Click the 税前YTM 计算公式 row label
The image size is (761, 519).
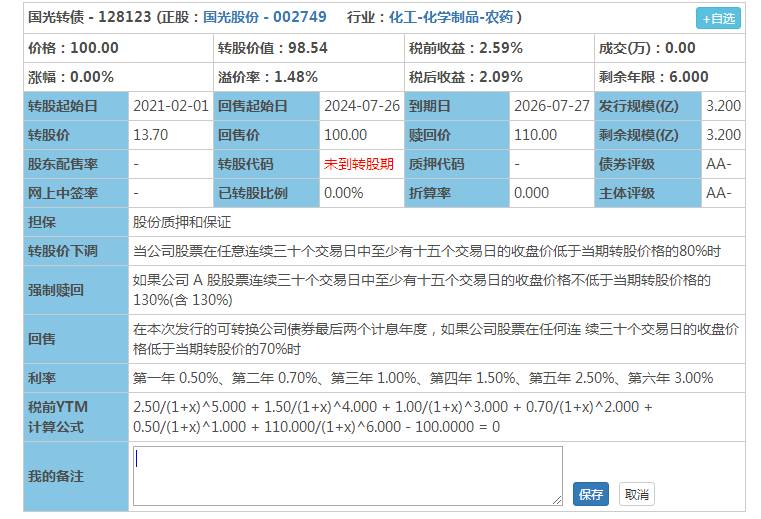pos(76,417)
